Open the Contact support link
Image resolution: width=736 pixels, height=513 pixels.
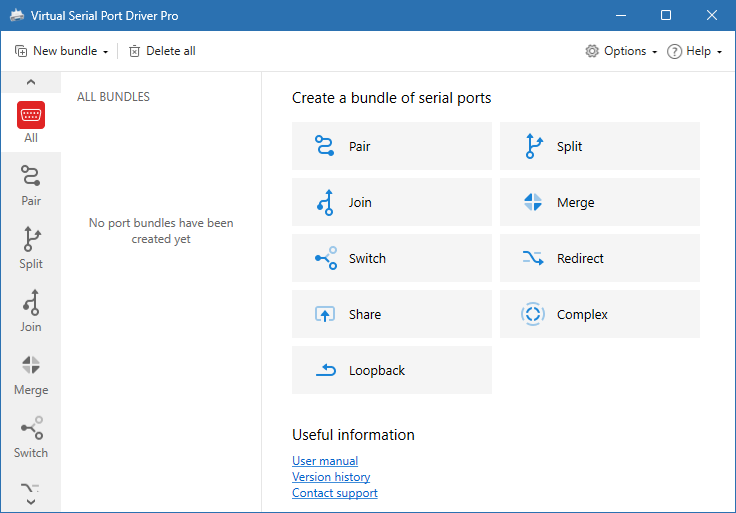click(335, 493)
